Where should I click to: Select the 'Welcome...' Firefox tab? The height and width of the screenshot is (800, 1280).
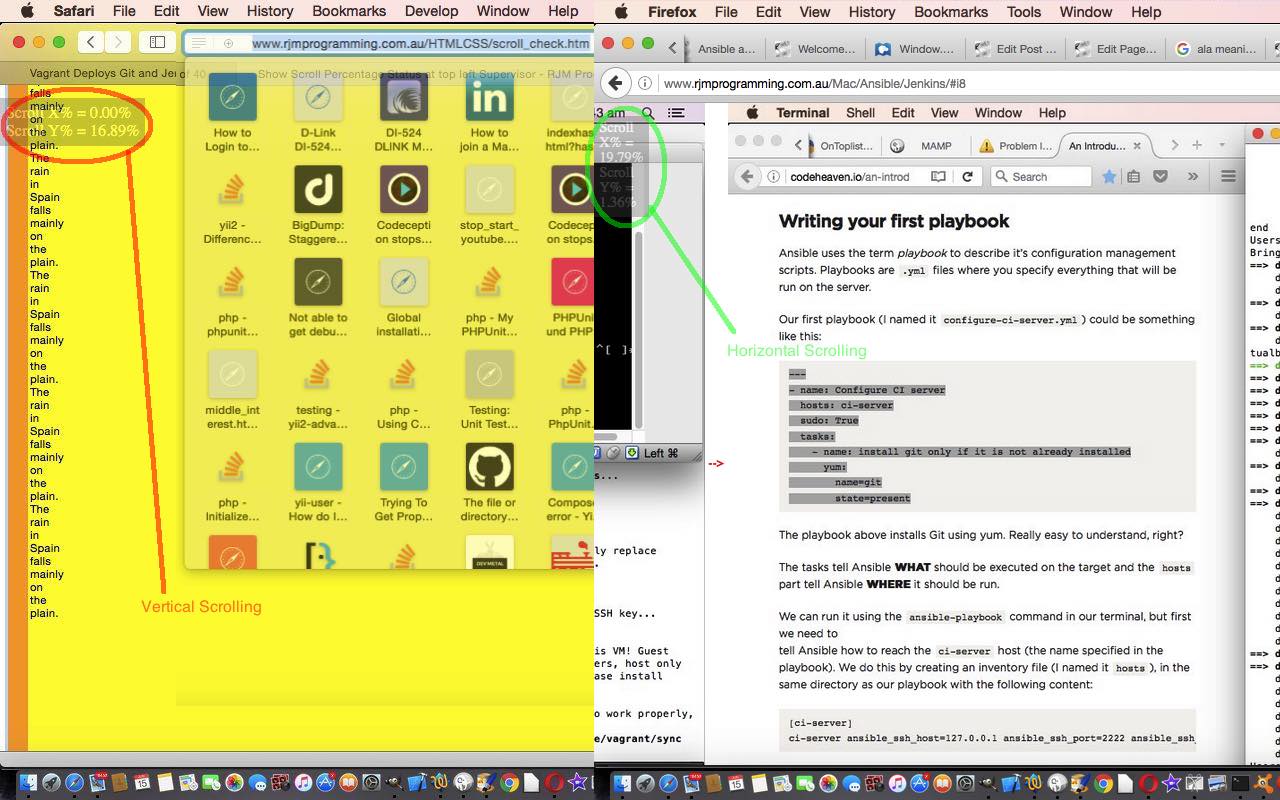(x=816, y=48)
